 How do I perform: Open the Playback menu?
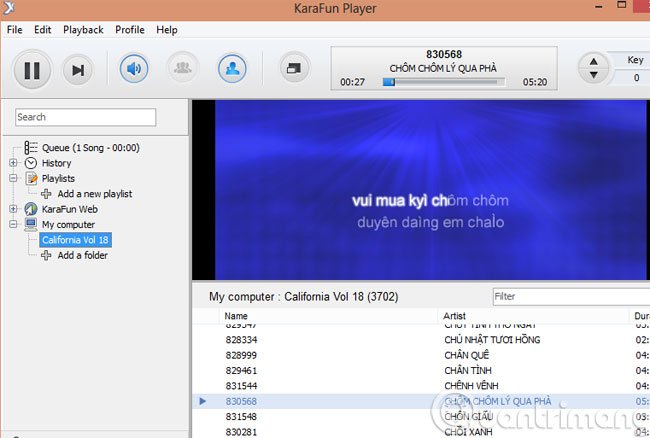[83, 30]
